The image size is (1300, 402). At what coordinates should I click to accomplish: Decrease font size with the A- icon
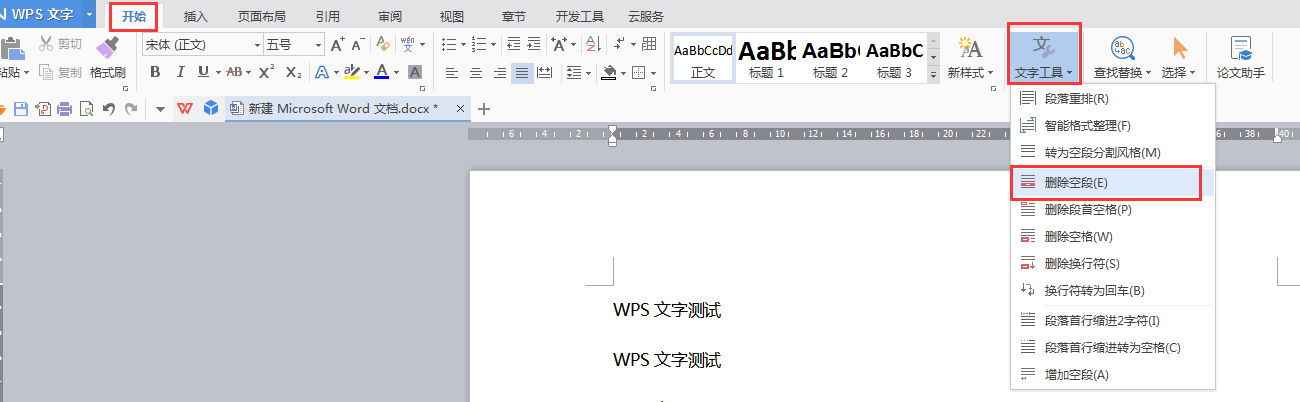click(359, 44)
